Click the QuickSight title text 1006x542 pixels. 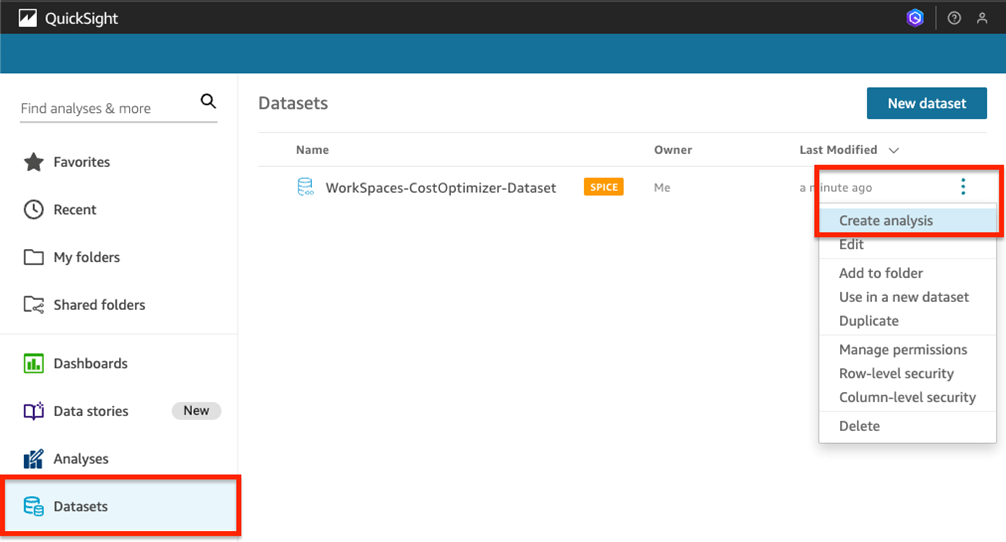pyautogui.click(x=81, y=19)
